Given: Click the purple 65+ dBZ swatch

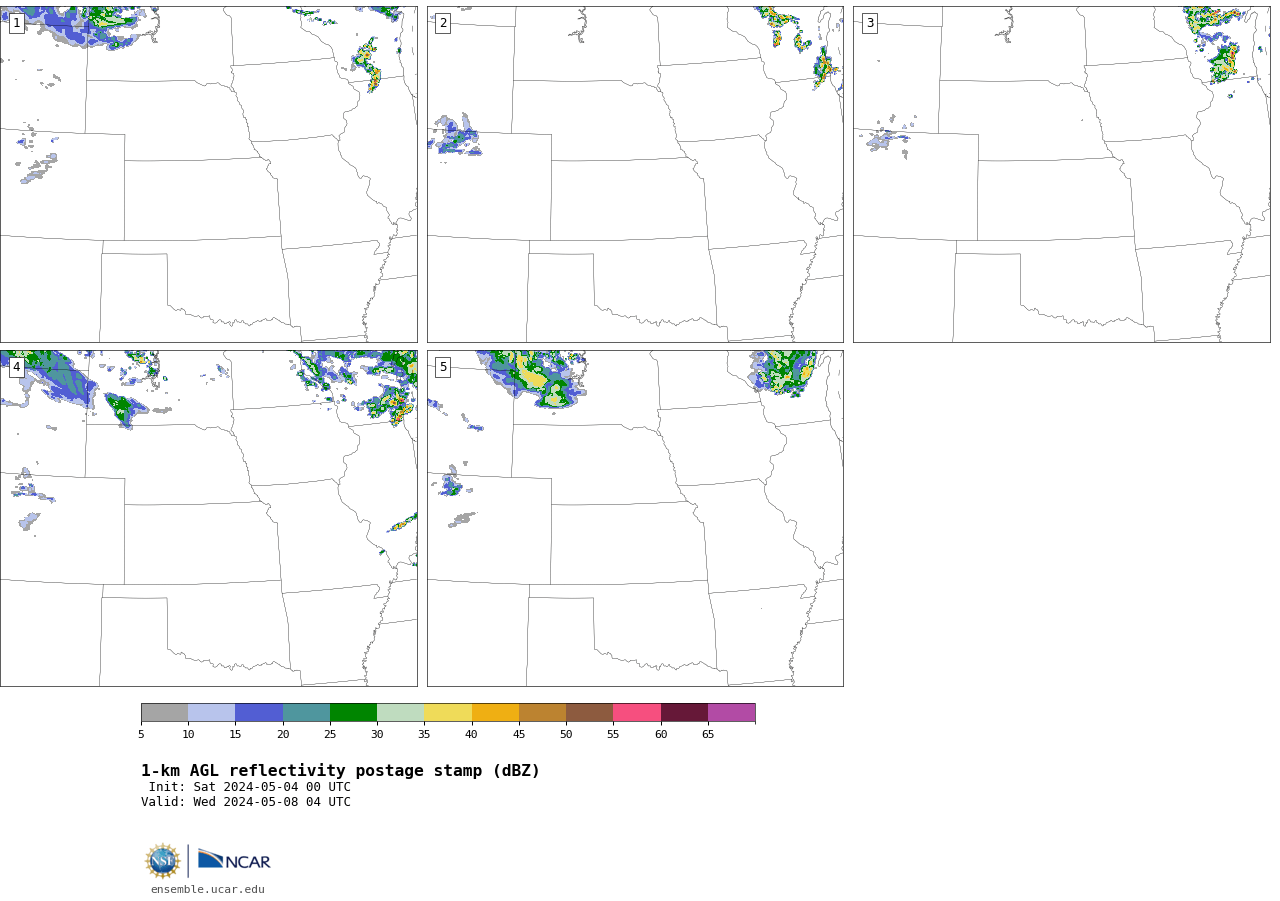Looking at the screenshot, I should [731, 713].
